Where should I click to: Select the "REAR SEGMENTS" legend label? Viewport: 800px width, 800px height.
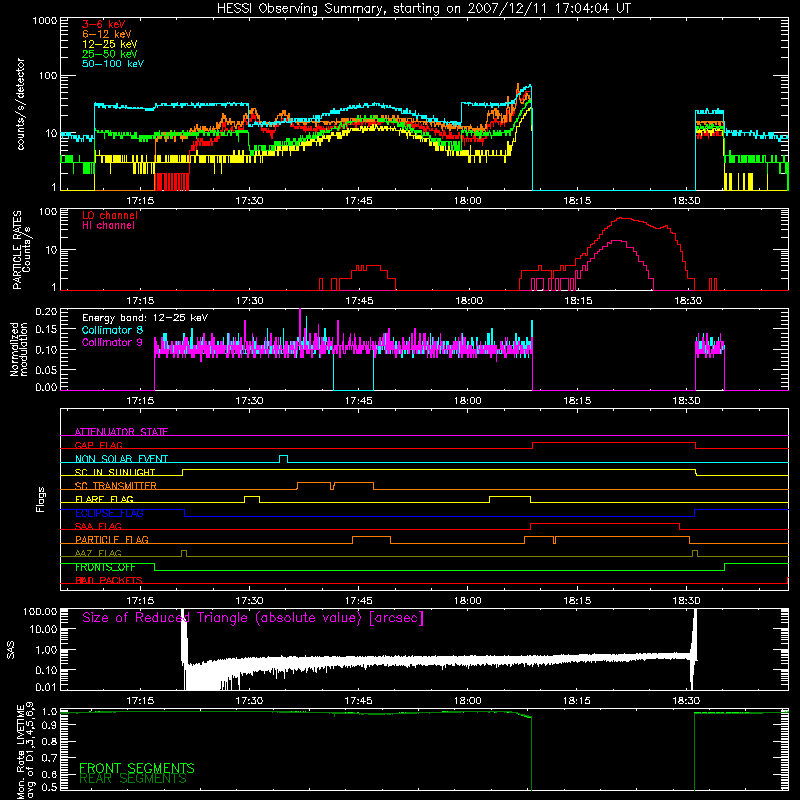[x=133, y=779]
